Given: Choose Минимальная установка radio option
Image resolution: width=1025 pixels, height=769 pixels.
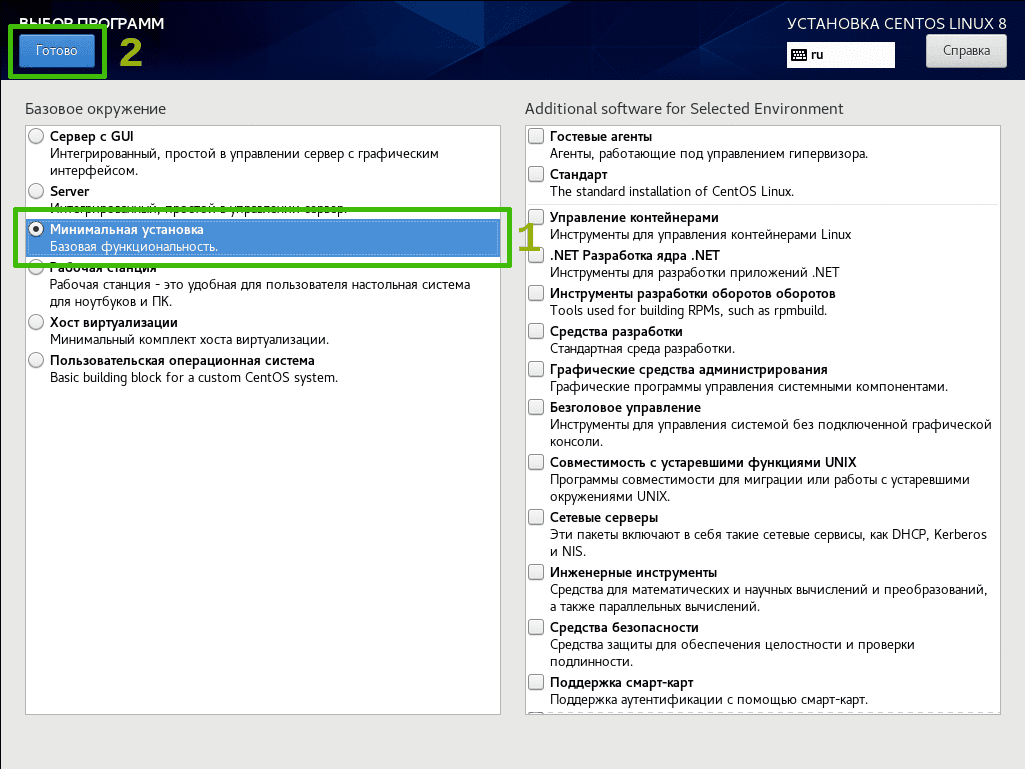Looking at the screenshot, I should pos(36,230).
